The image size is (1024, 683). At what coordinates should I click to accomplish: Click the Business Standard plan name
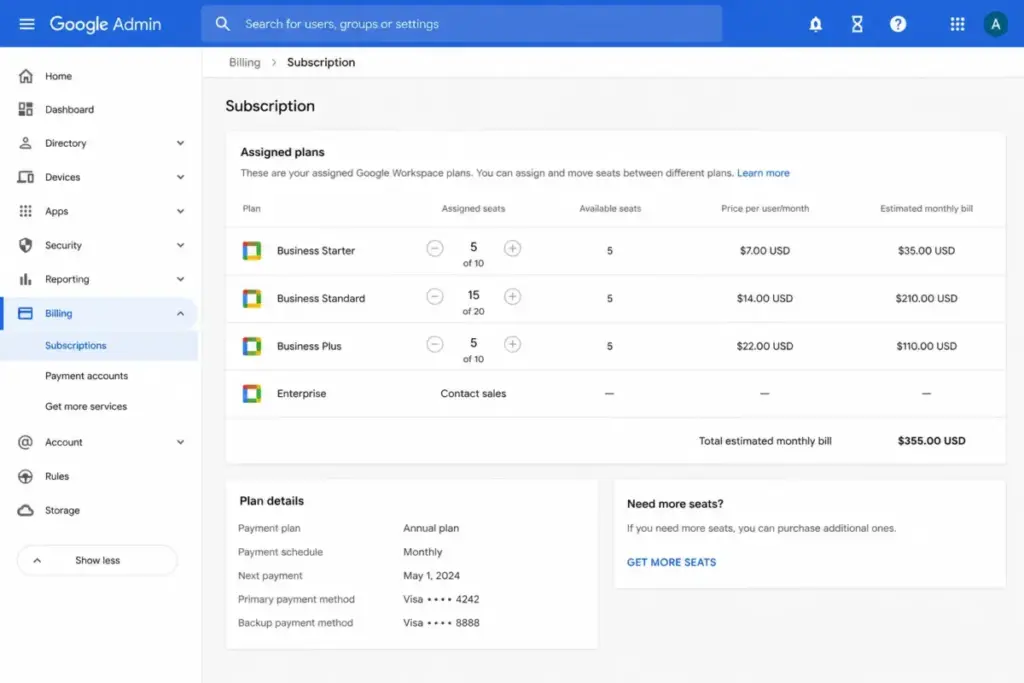321,298
